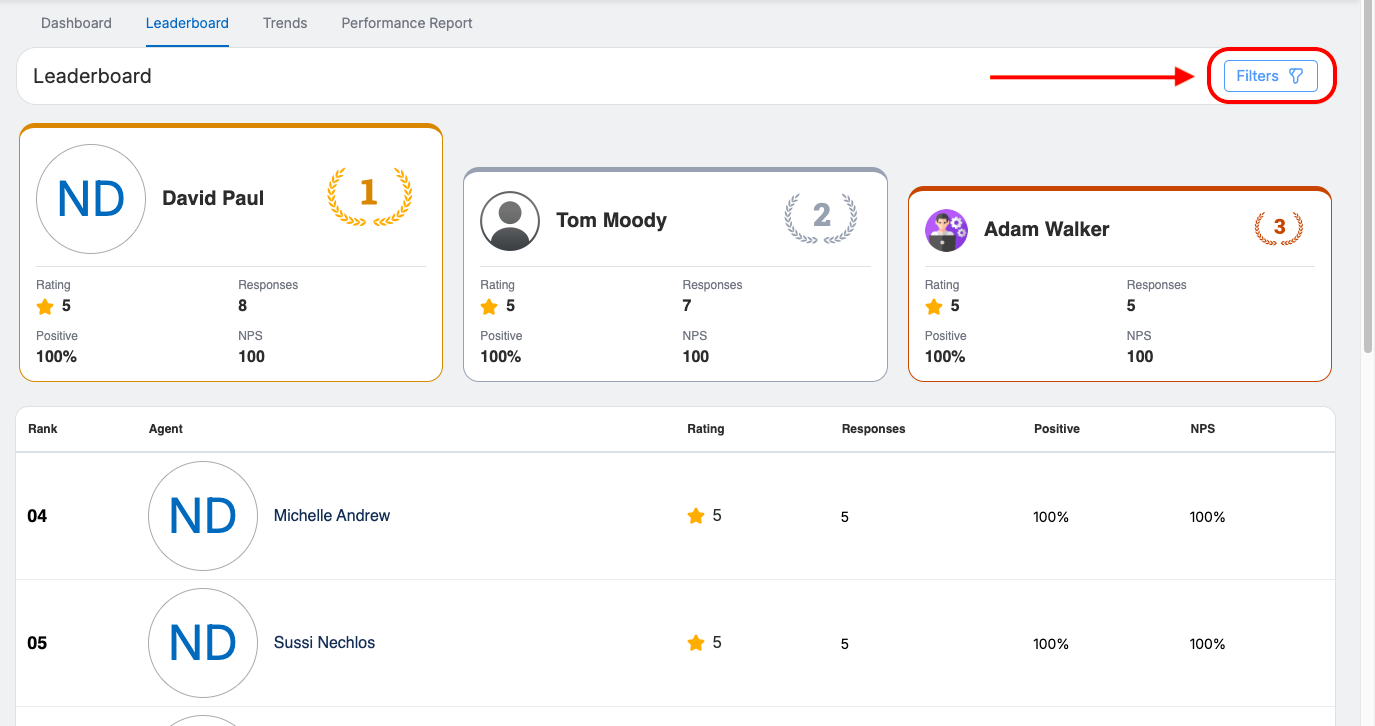Image resolution: width=1375 pixels, height=726 pixels.
Task: Sort table by the Rating column header
Action: point(705,429)
